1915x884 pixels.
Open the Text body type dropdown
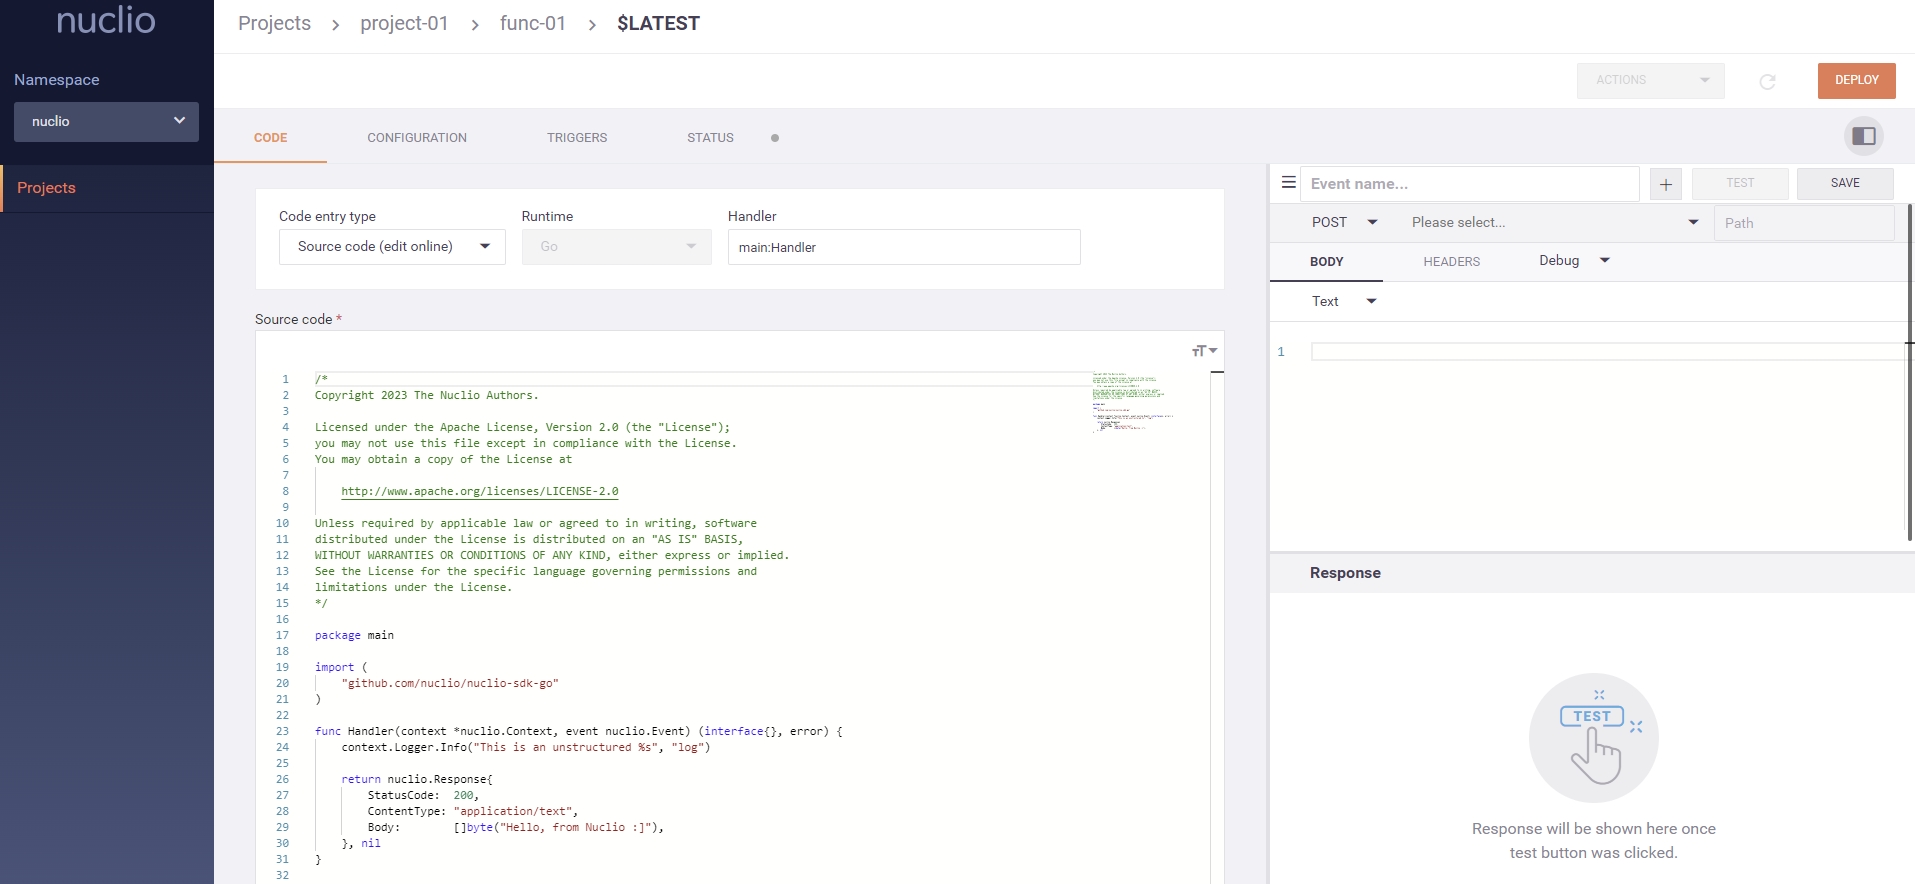1343,302
